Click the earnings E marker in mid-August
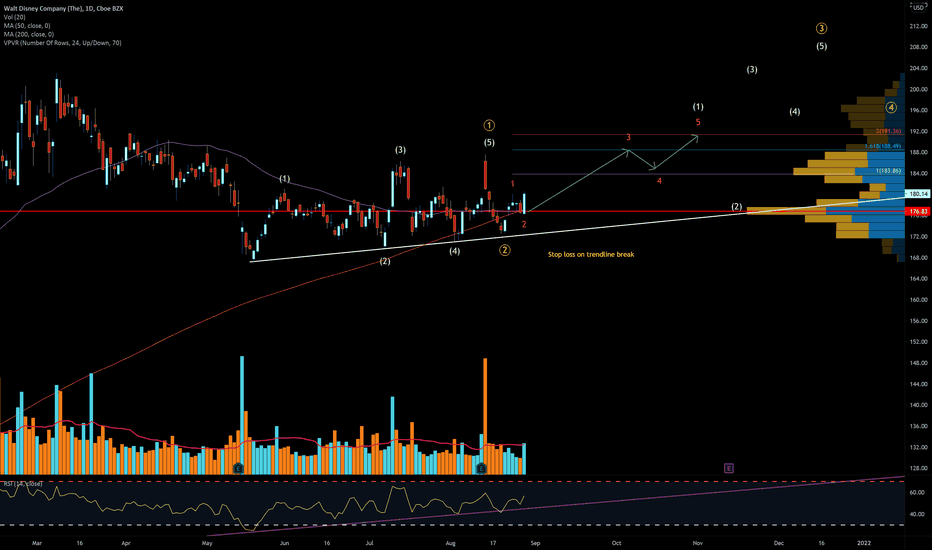 pos(481,469)
